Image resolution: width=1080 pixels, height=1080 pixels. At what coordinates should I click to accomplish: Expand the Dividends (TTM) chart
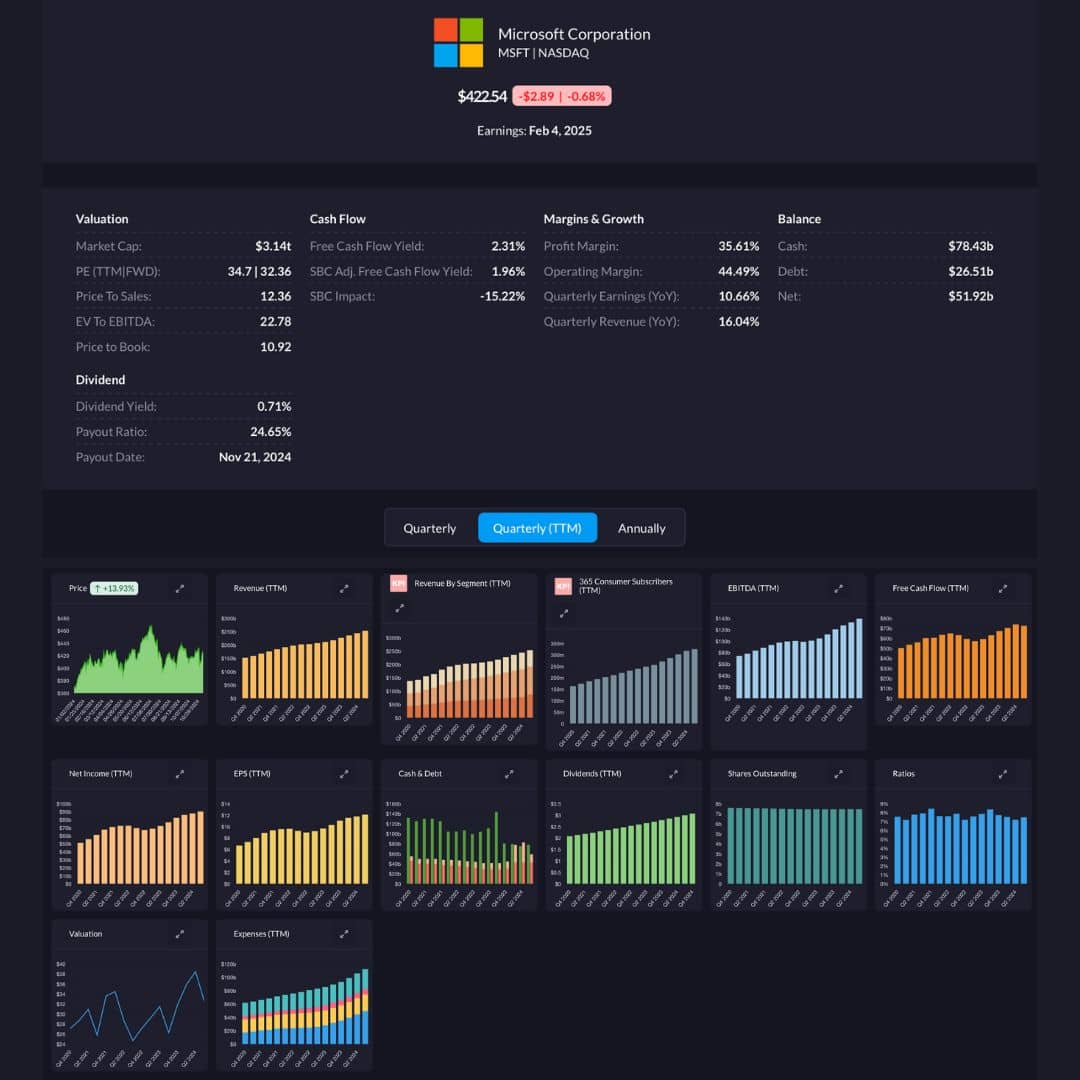click(673, 774)
